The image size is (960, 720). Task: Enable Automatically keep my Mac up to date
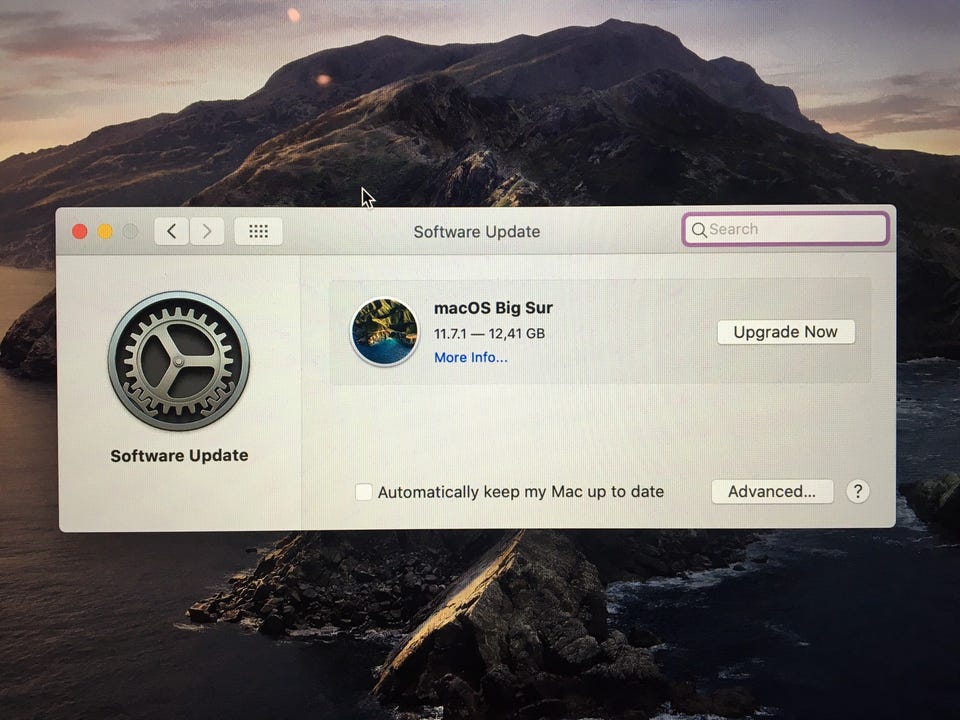[x=364, y=492]
